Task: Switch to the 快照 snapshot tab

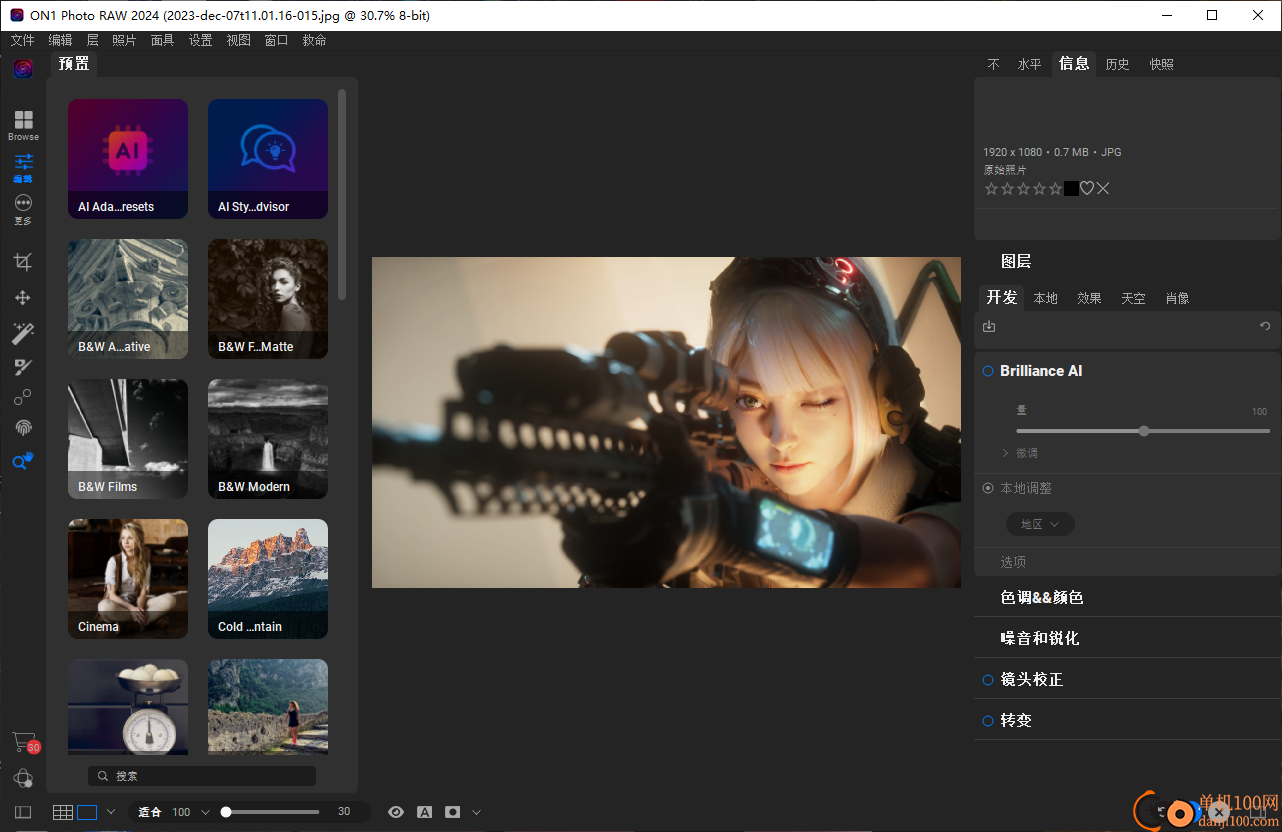Action: [x=1161, y=64]
